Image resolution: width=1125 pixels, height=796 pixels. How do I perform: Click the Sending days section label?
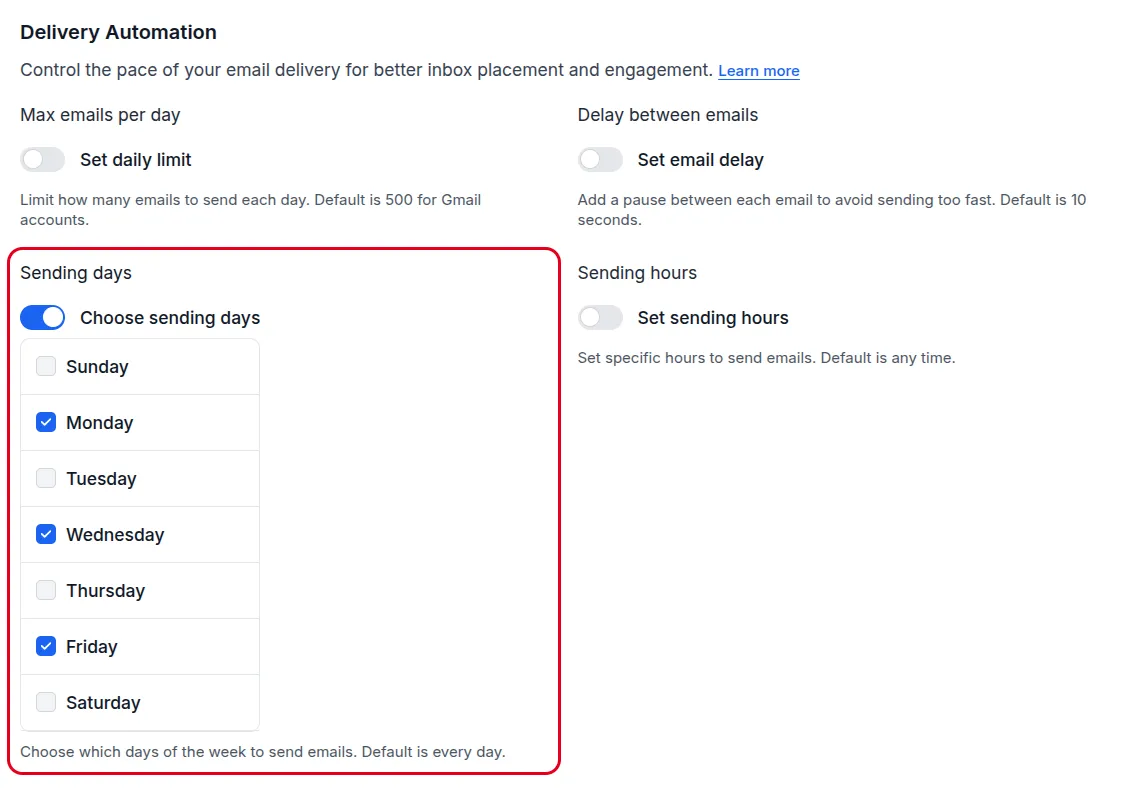pos(76,273)
